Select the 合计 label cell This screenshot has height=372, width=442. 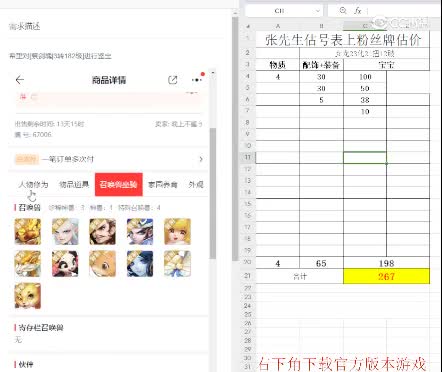coord(300,276)
